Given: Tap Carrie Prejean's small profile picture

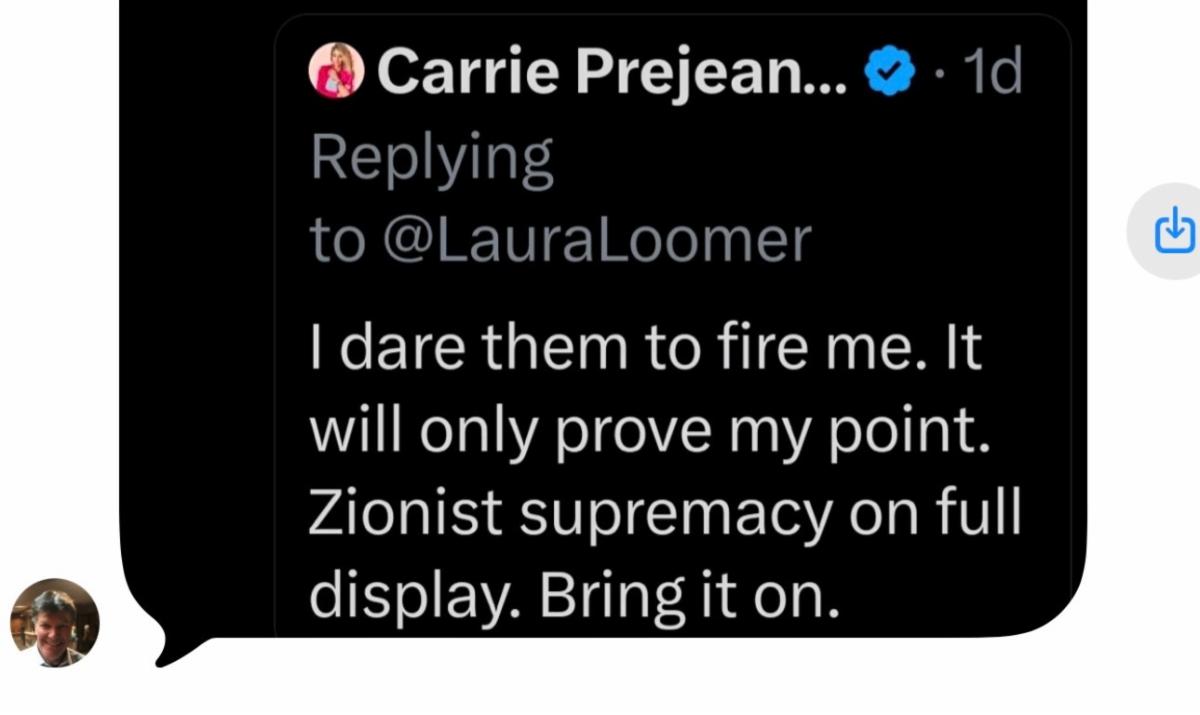Looking at the screenshot, I should 336,73.
